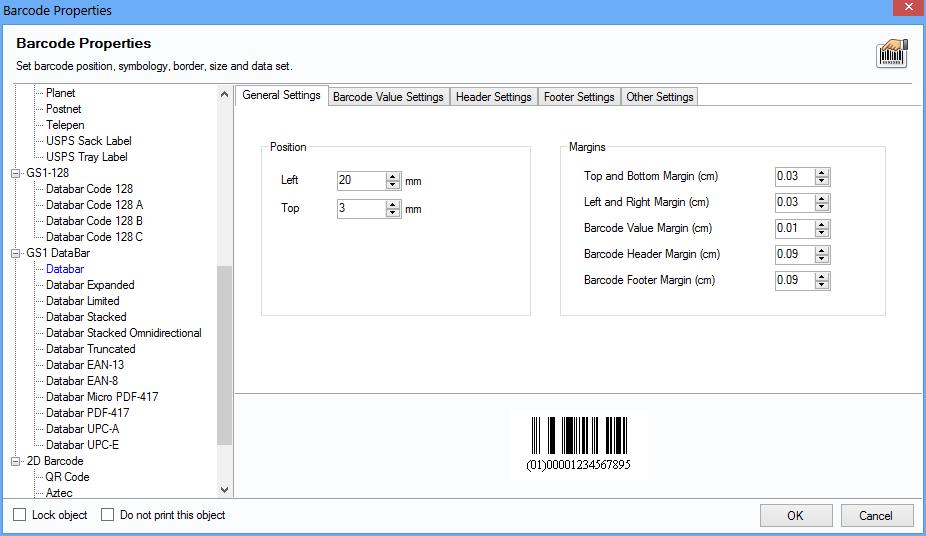This screenshot has height=536, width=926.
Task: Increase the Top position value
Action: click(393, 205)
